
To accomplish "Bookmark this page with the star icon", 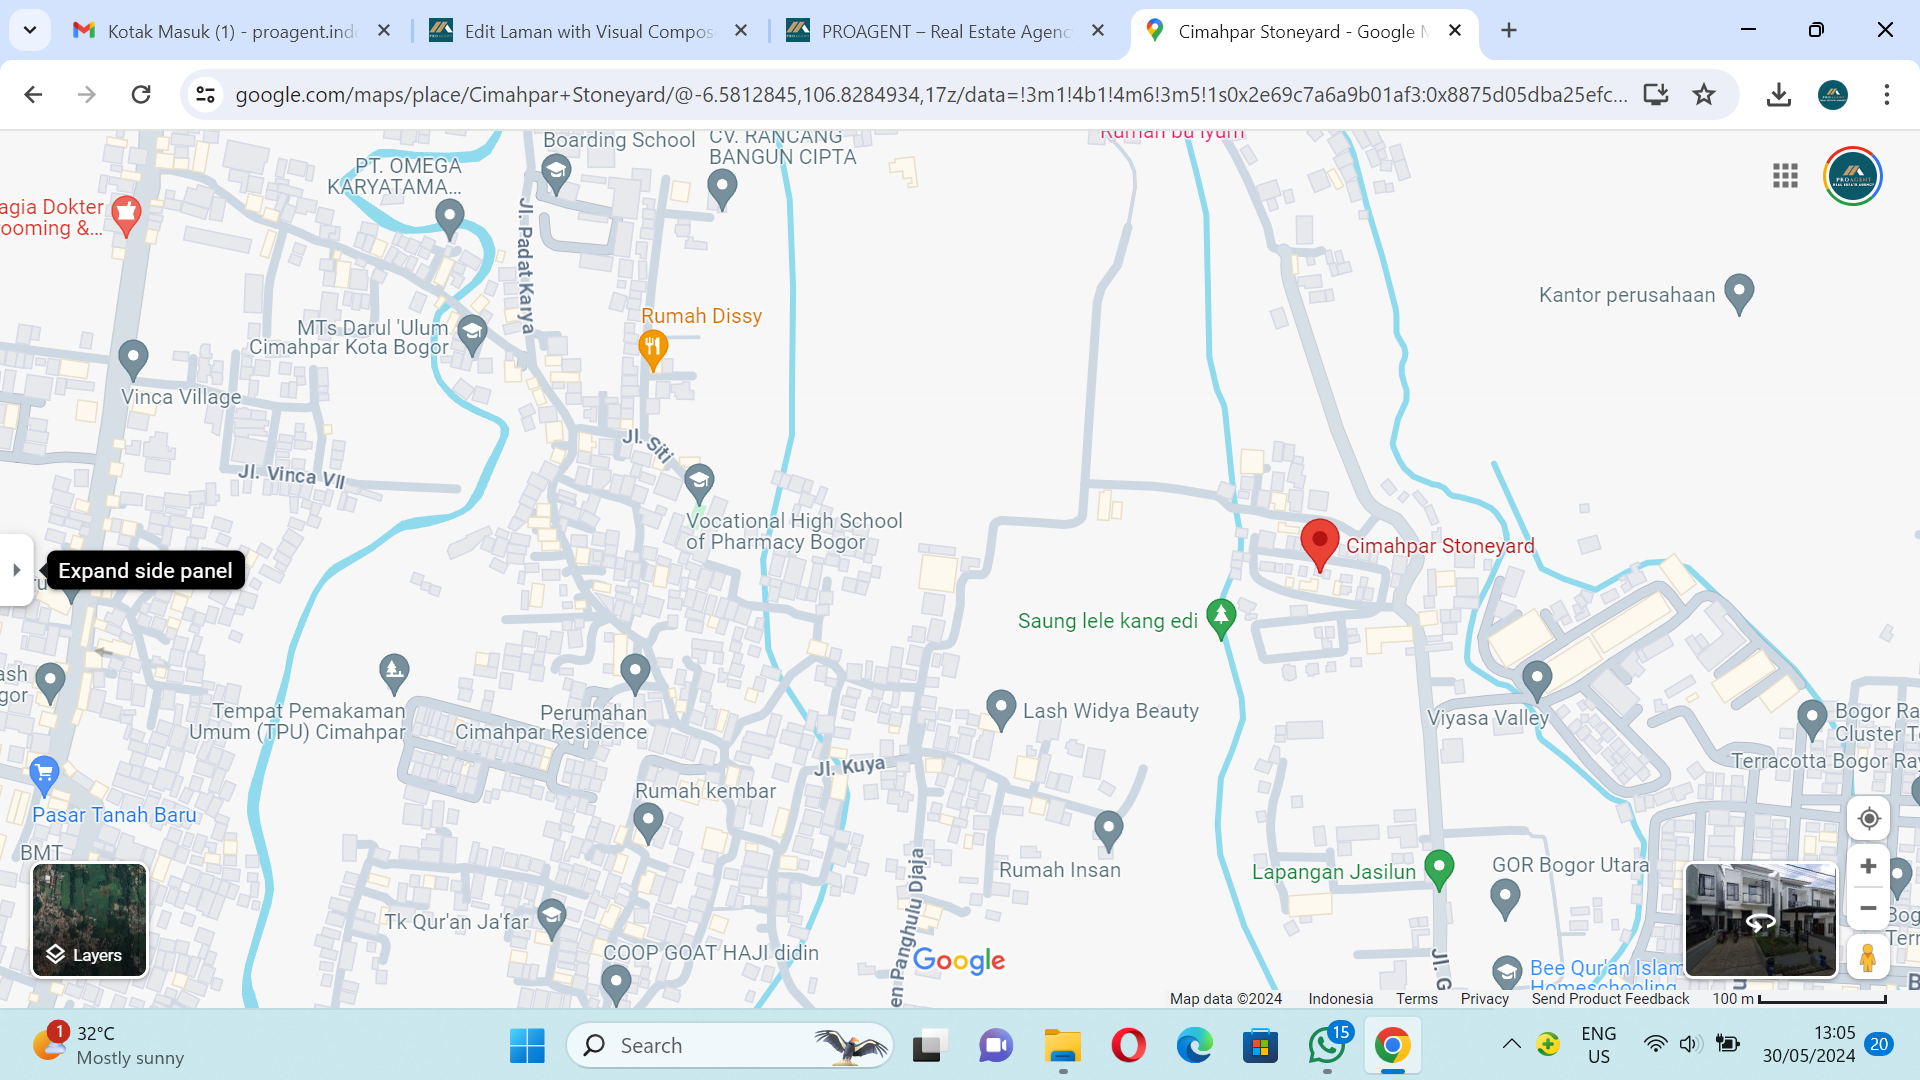I will [1704, 94].
